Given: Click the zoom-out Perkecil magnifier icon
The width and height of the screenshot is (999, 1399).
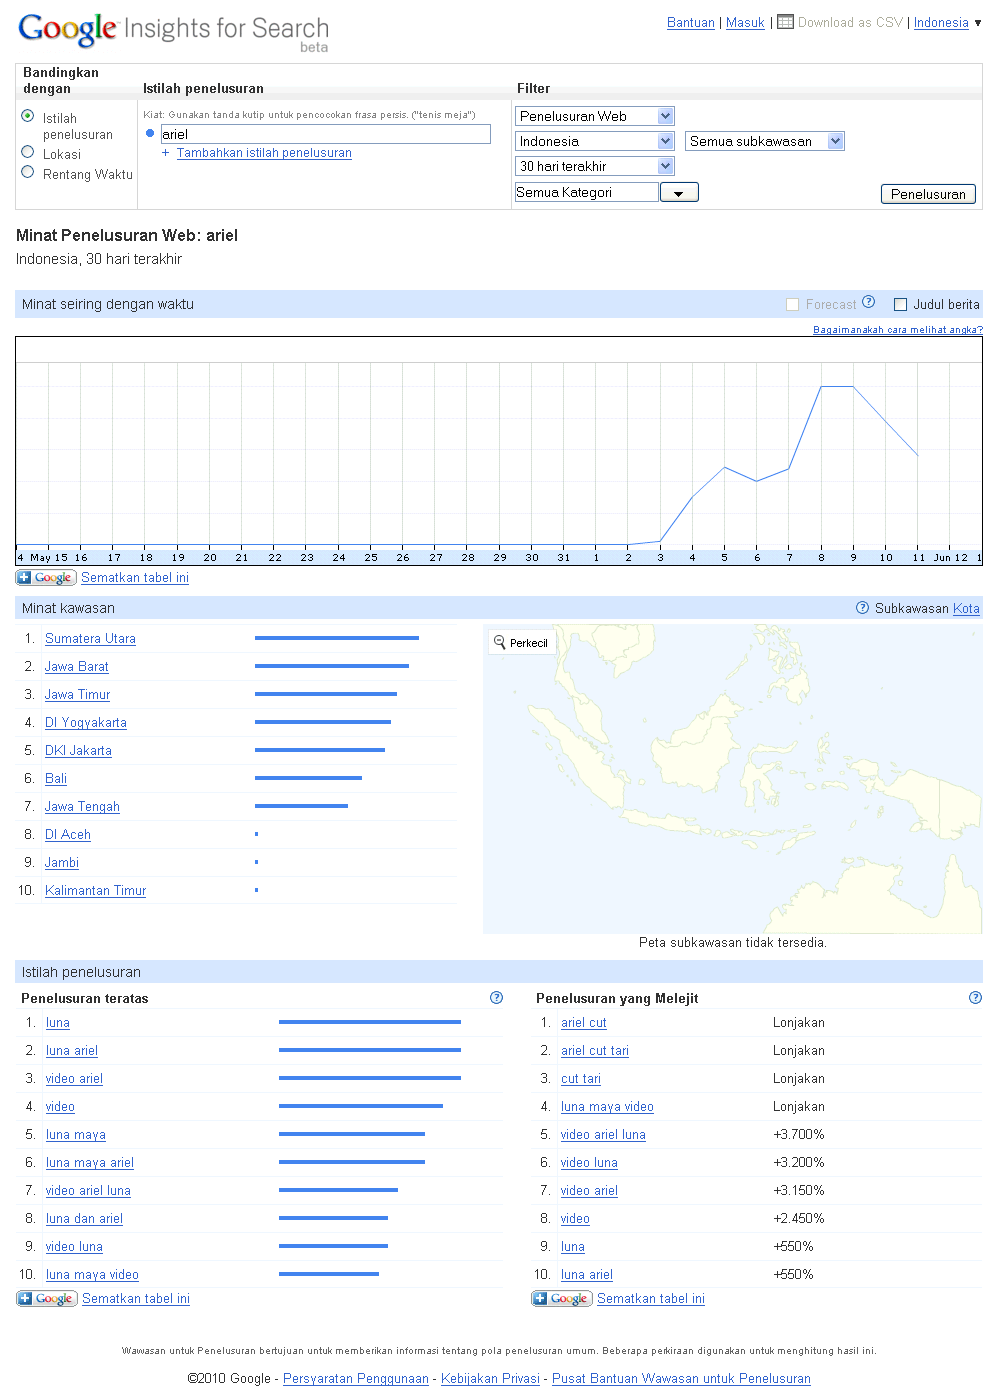Looking at the screenshot, I should coord(499,642).
